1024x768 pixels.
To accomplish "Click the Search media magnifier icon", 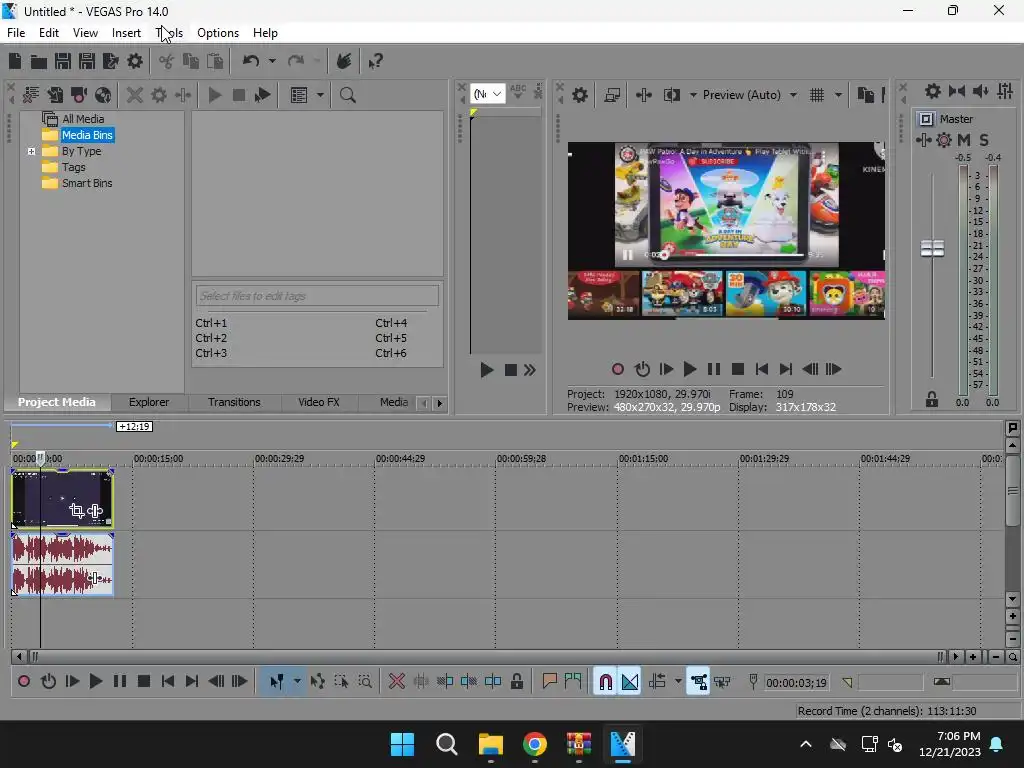I will click(347, 95).
